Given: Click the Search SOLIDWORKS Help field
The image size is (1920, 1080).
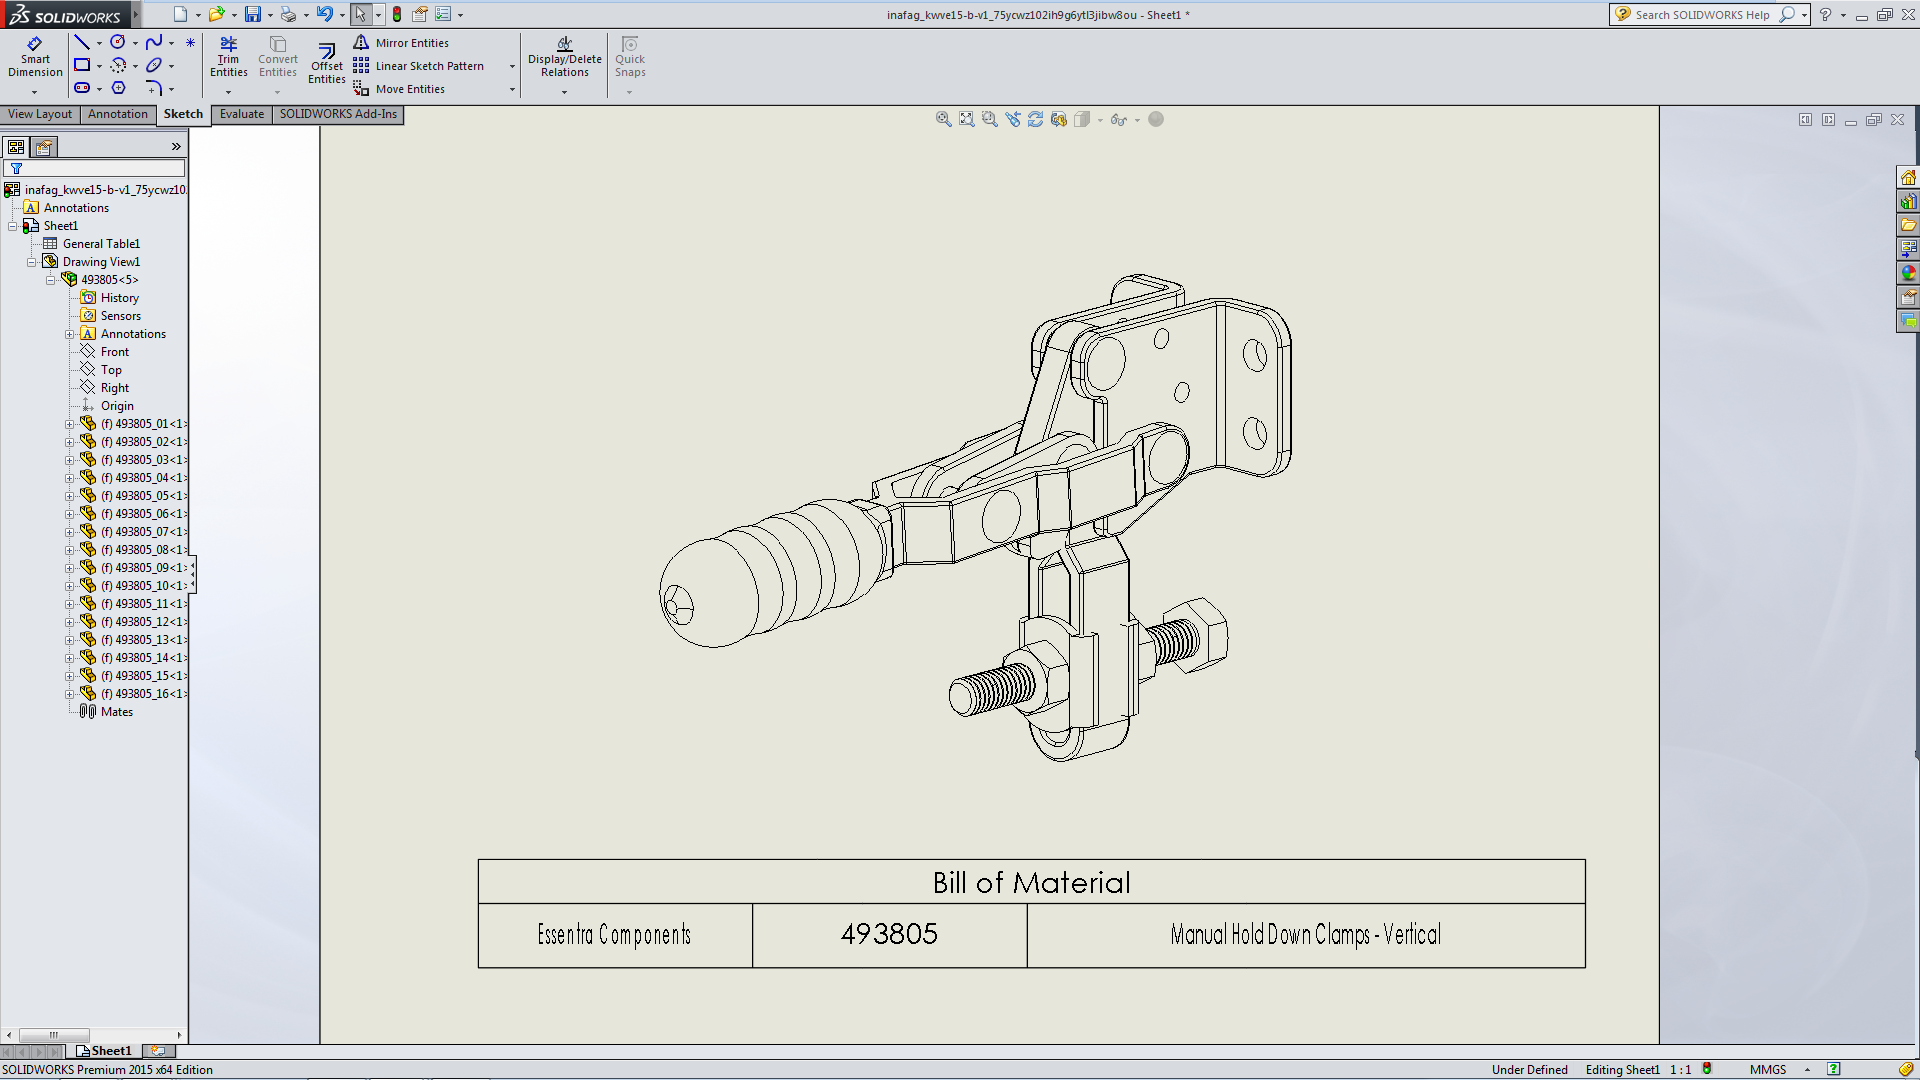Looking at the screenshot, I should (x=1700, y=14).
